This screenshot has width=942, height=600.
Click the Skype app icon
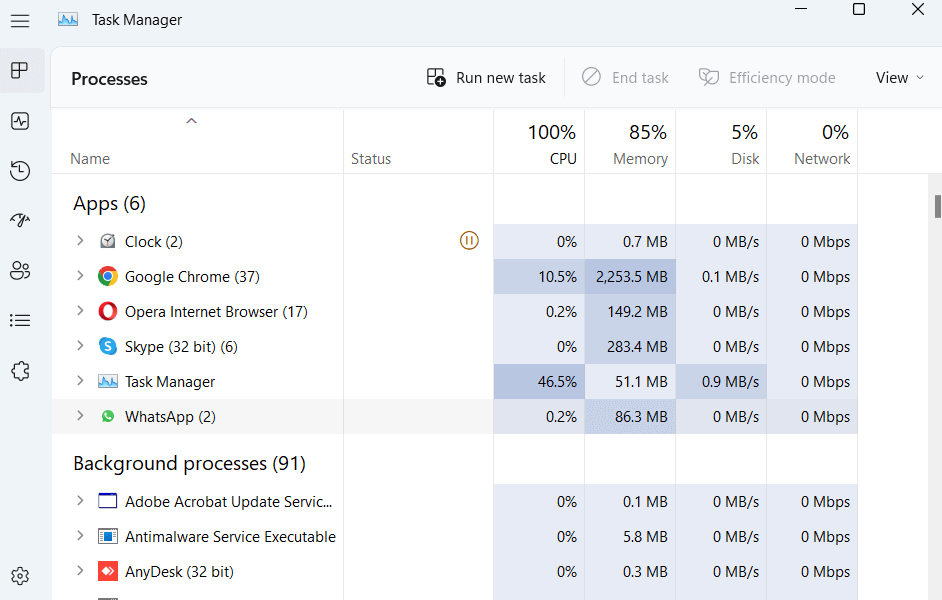(108, 347)
